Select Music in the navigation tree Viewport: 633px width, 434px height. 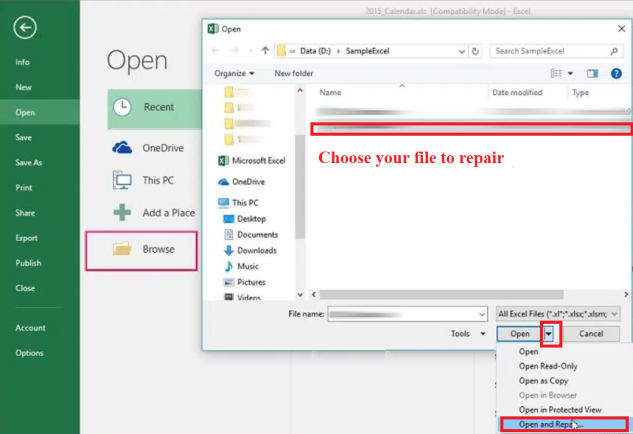click(241, 266)
